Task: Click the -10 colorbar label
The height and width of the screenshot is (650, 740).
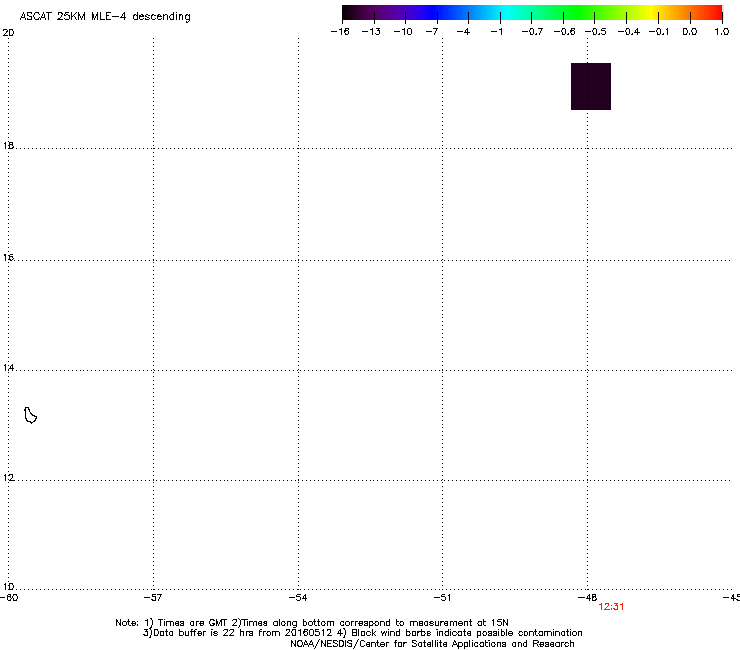Action: [x=403, y=32]
